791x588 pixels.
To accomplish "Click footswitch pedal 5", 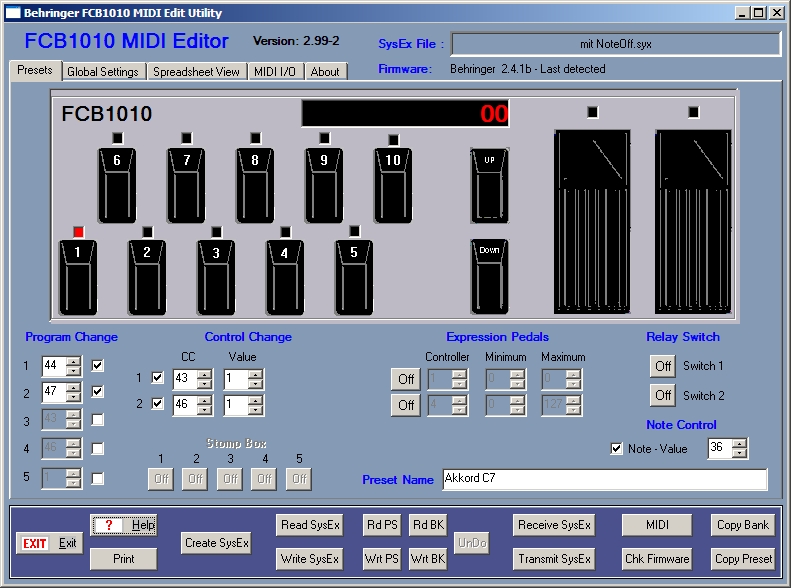I will (354, 277).
